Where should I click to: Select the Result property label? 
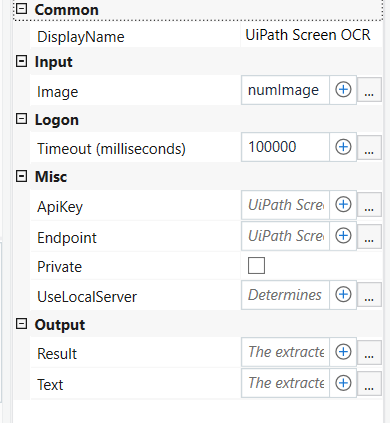tap(57, 354)
